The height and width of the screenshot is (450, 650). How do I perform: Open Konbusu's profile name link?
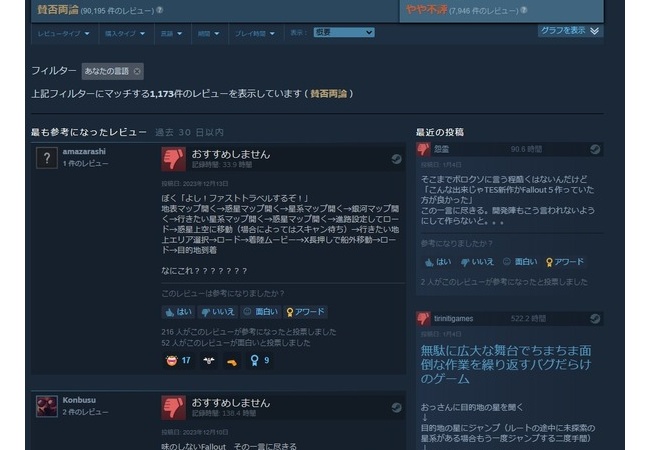[x=79, y=400]
